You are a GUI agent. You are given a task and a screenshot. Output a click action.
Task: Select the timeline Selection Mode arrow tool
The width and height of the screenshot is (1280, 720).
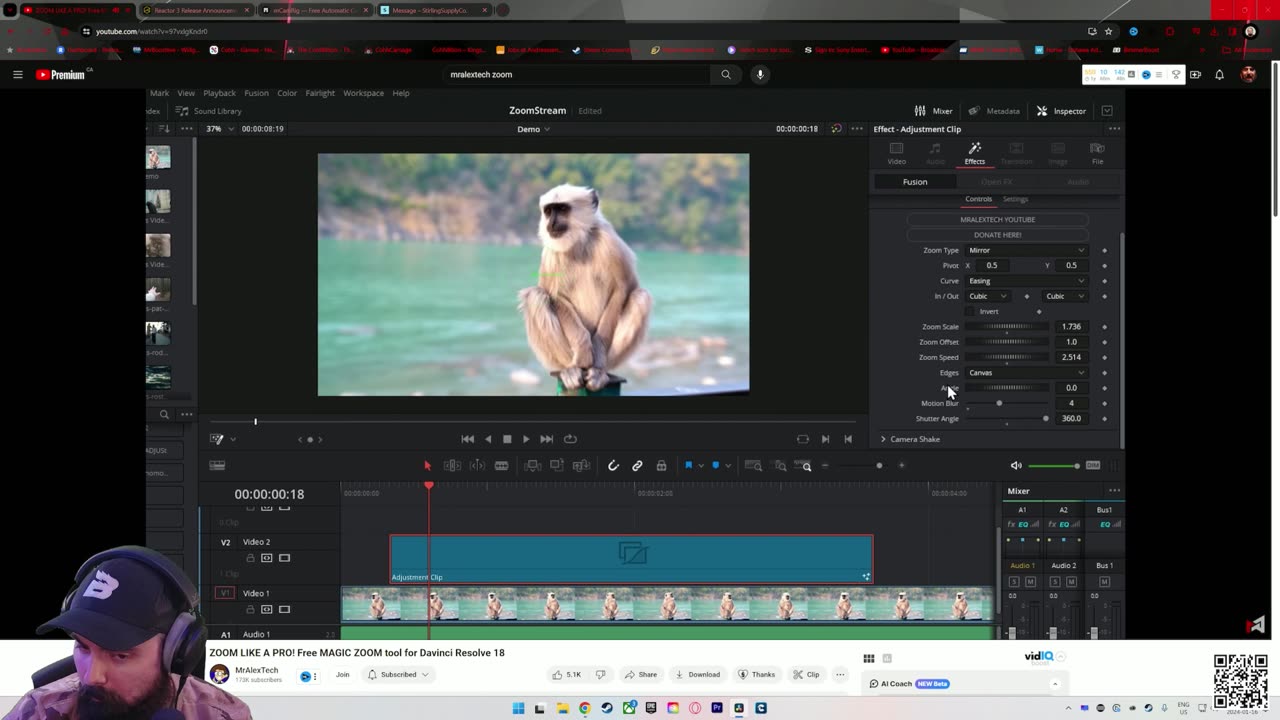[427, 465]
